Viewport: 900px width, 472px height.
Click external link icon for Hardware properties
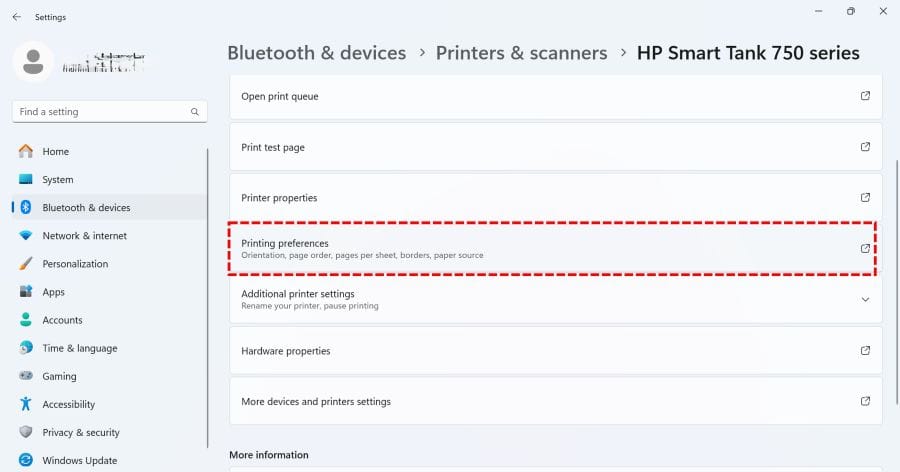(x=865, y=351)
